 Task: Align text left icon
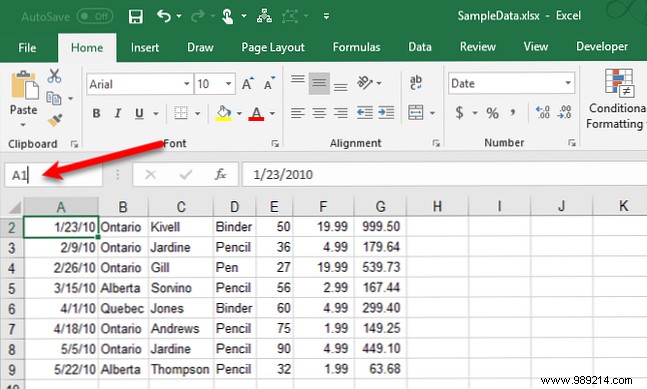coord(298,113)
